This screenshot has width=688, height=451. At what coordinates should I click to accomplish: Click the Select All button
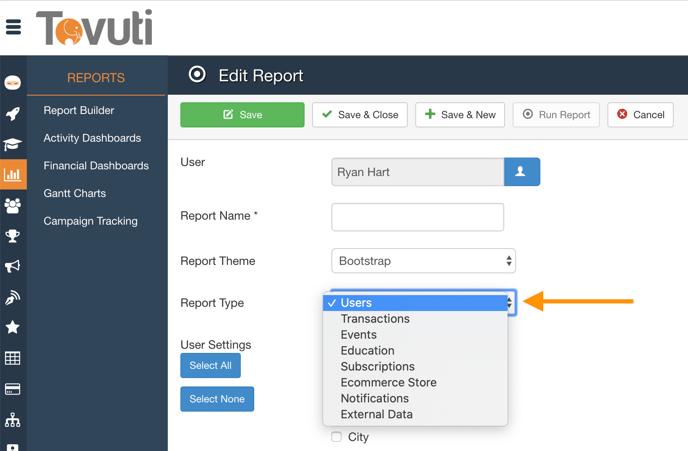tap(210, 365)
